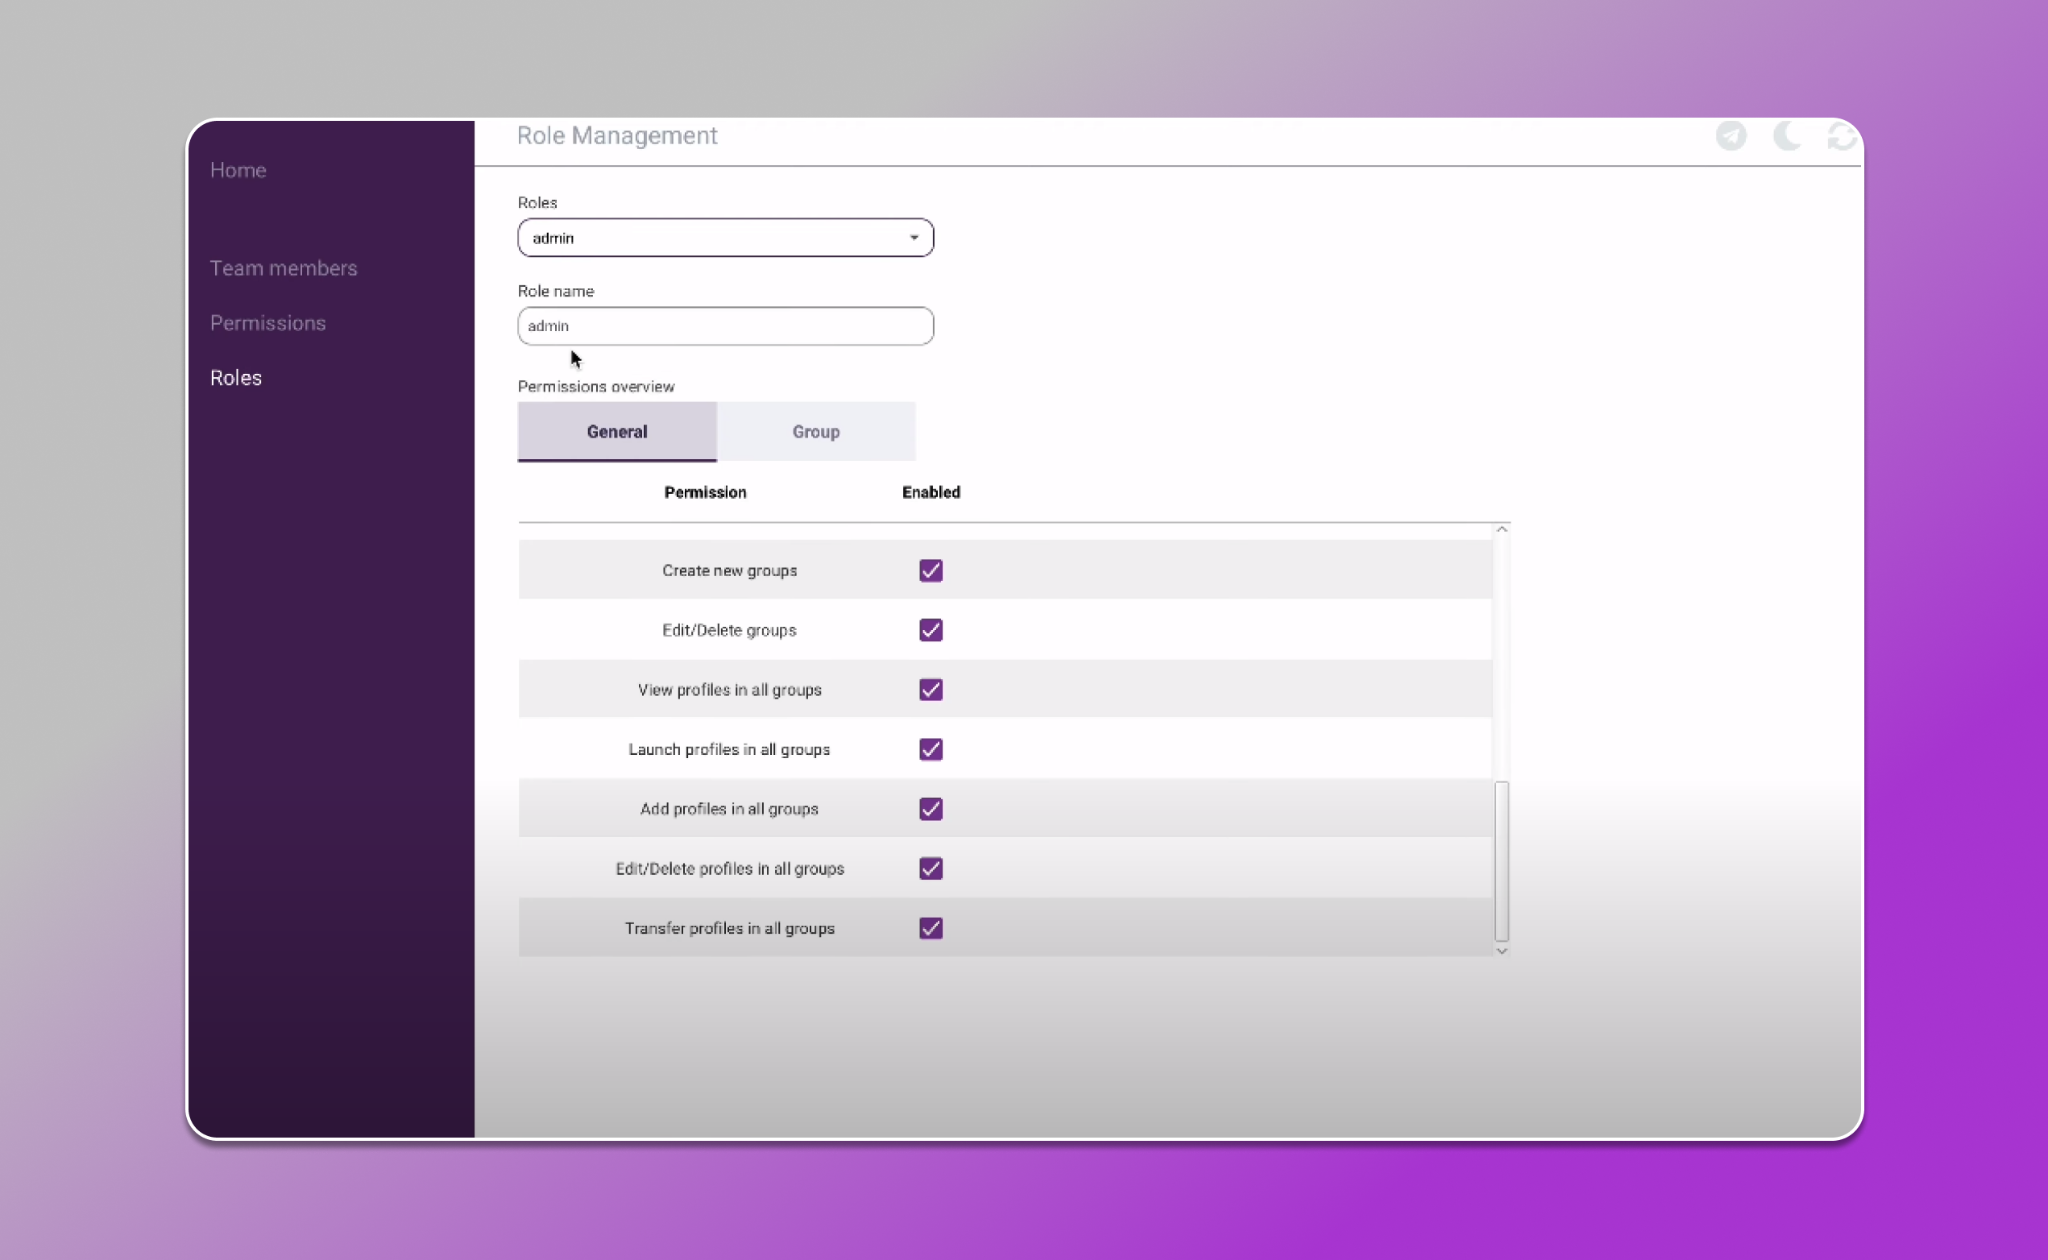This screenshot has height=1260, width=2048.
Task: Click the Role name input field
Action: 725,326
